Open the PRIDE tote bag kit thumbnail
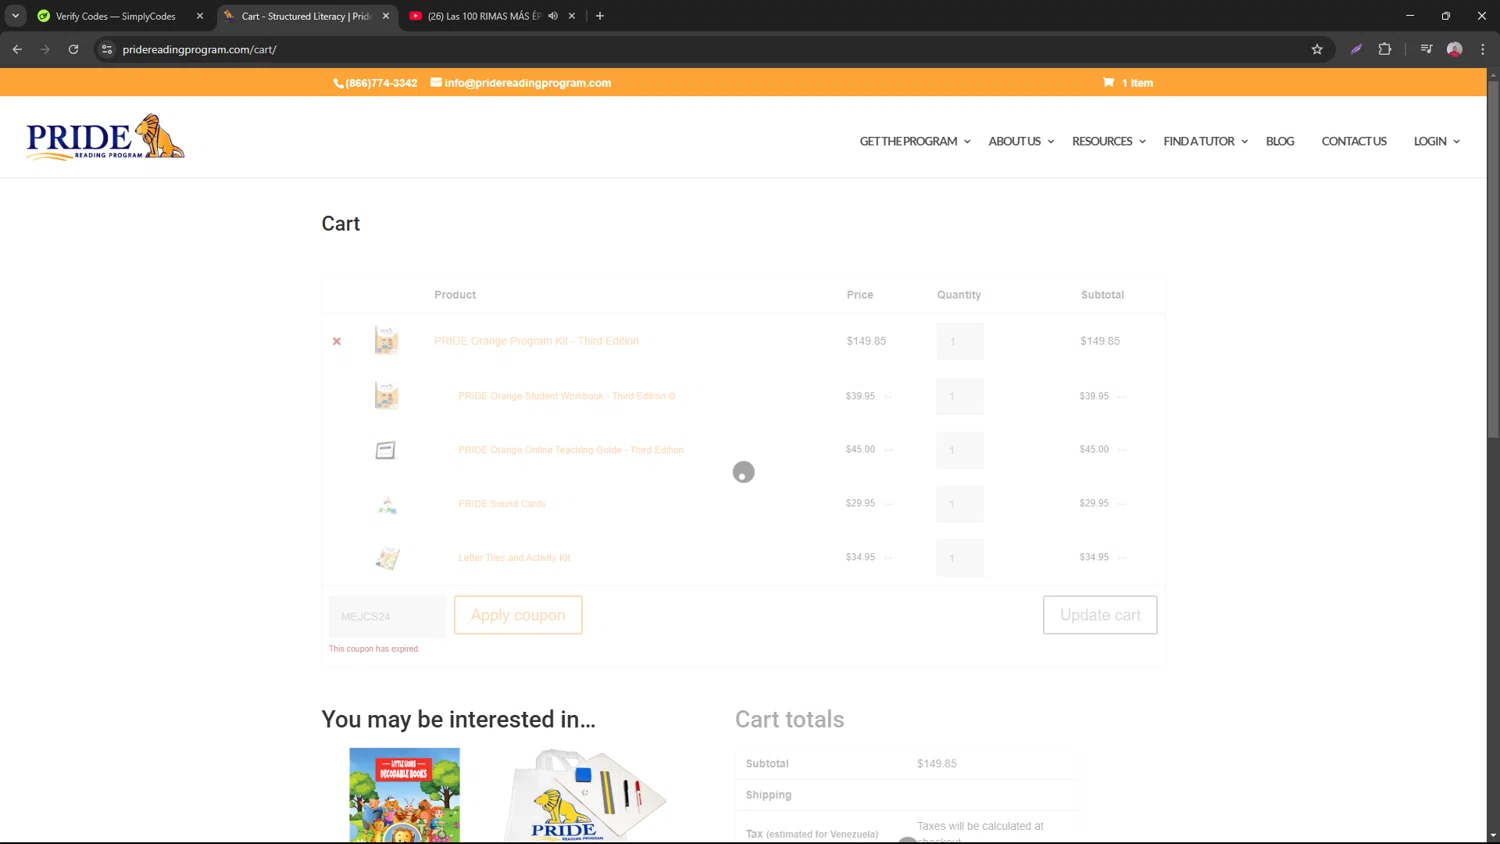1500x844 pixels. [x=585, y=795]
